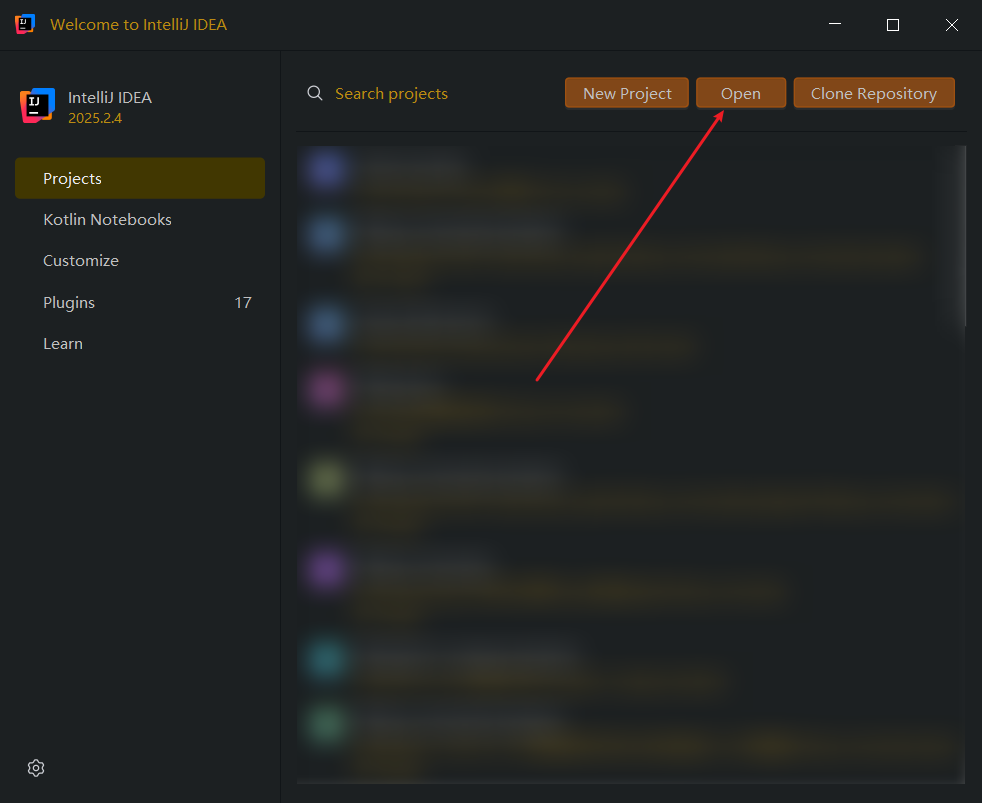Click the recent projects list scrollbar
This screenshot has height=803, width=982.
[961, 240]
